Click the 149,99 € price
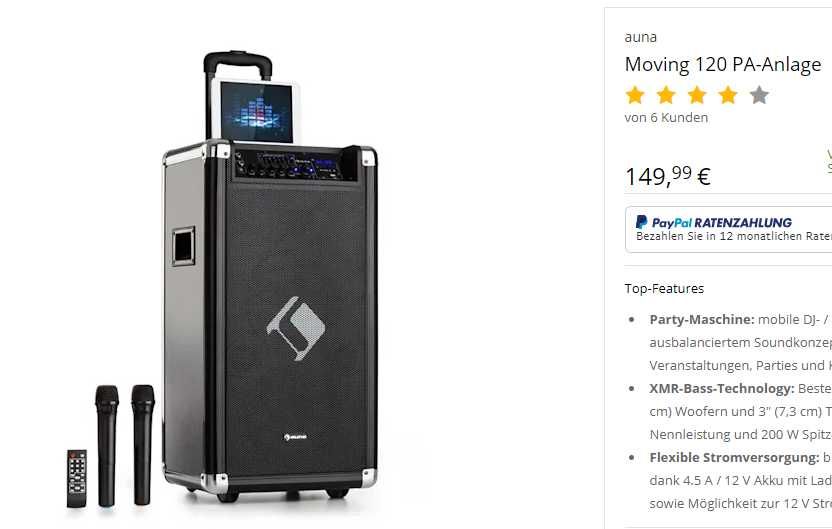The height and width of the screenshot is (529, 832). pyautogui.click(x=668, y=176)
